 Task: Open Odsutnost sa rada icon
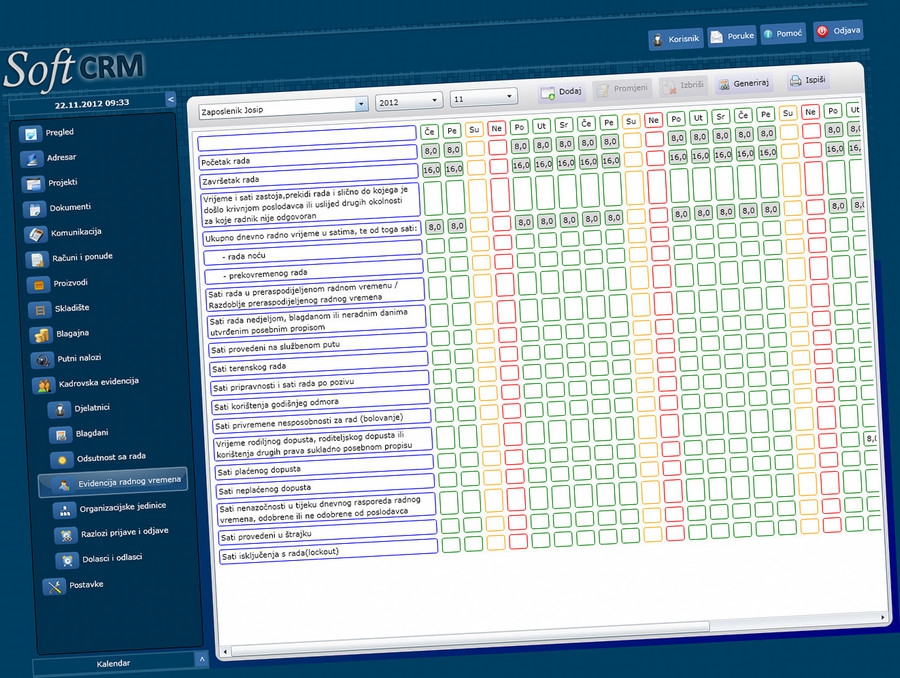coord(62,460)
